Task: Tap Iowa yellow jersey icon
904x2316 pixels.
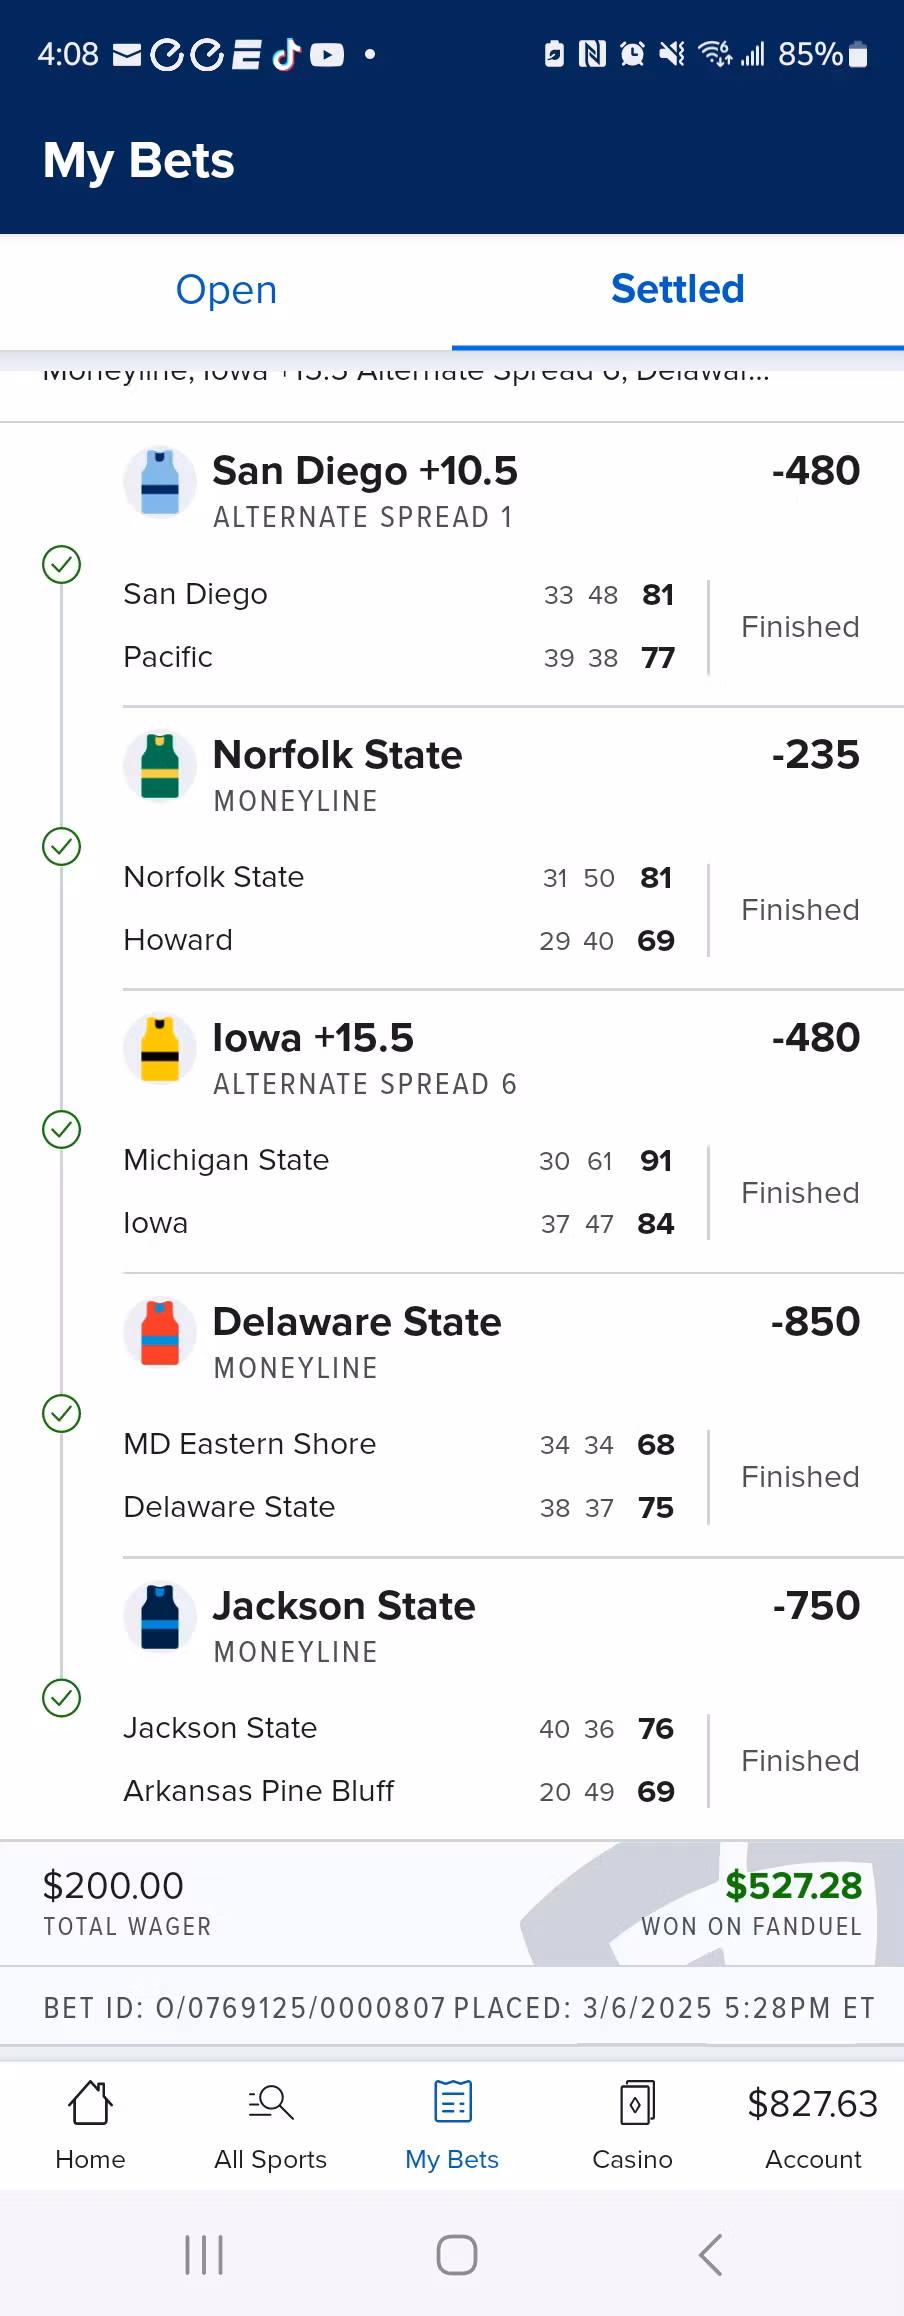Action: point(160,1049)
